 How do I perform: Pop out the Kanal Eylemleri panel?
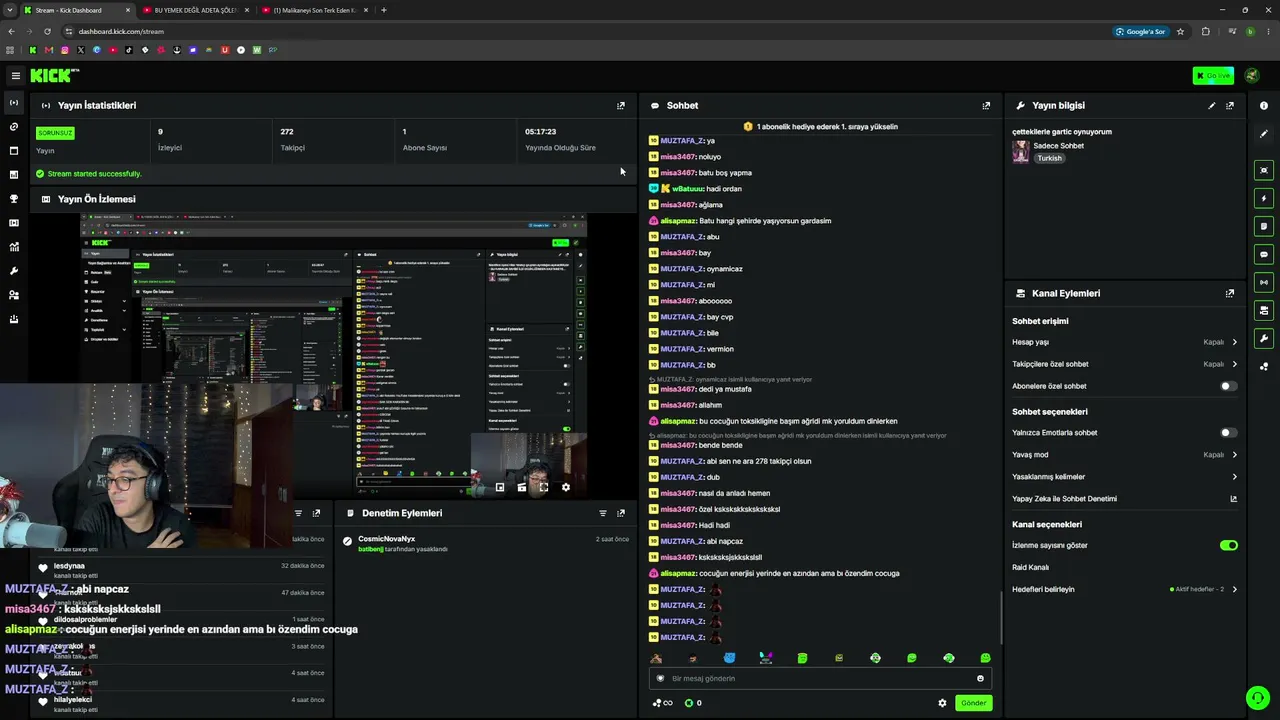pos(1230,293)
